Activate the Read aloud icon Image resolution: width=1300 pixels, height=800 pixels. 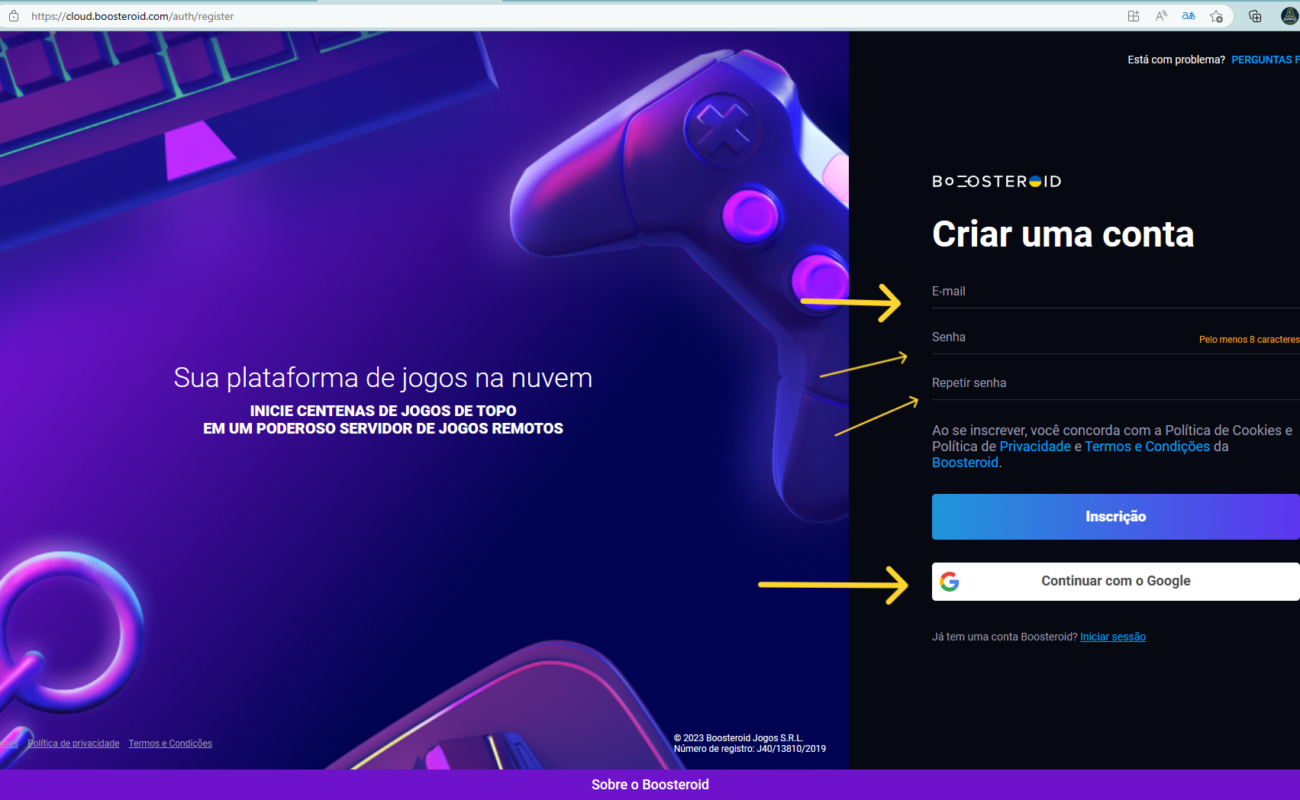click(x=1161, y=16)
